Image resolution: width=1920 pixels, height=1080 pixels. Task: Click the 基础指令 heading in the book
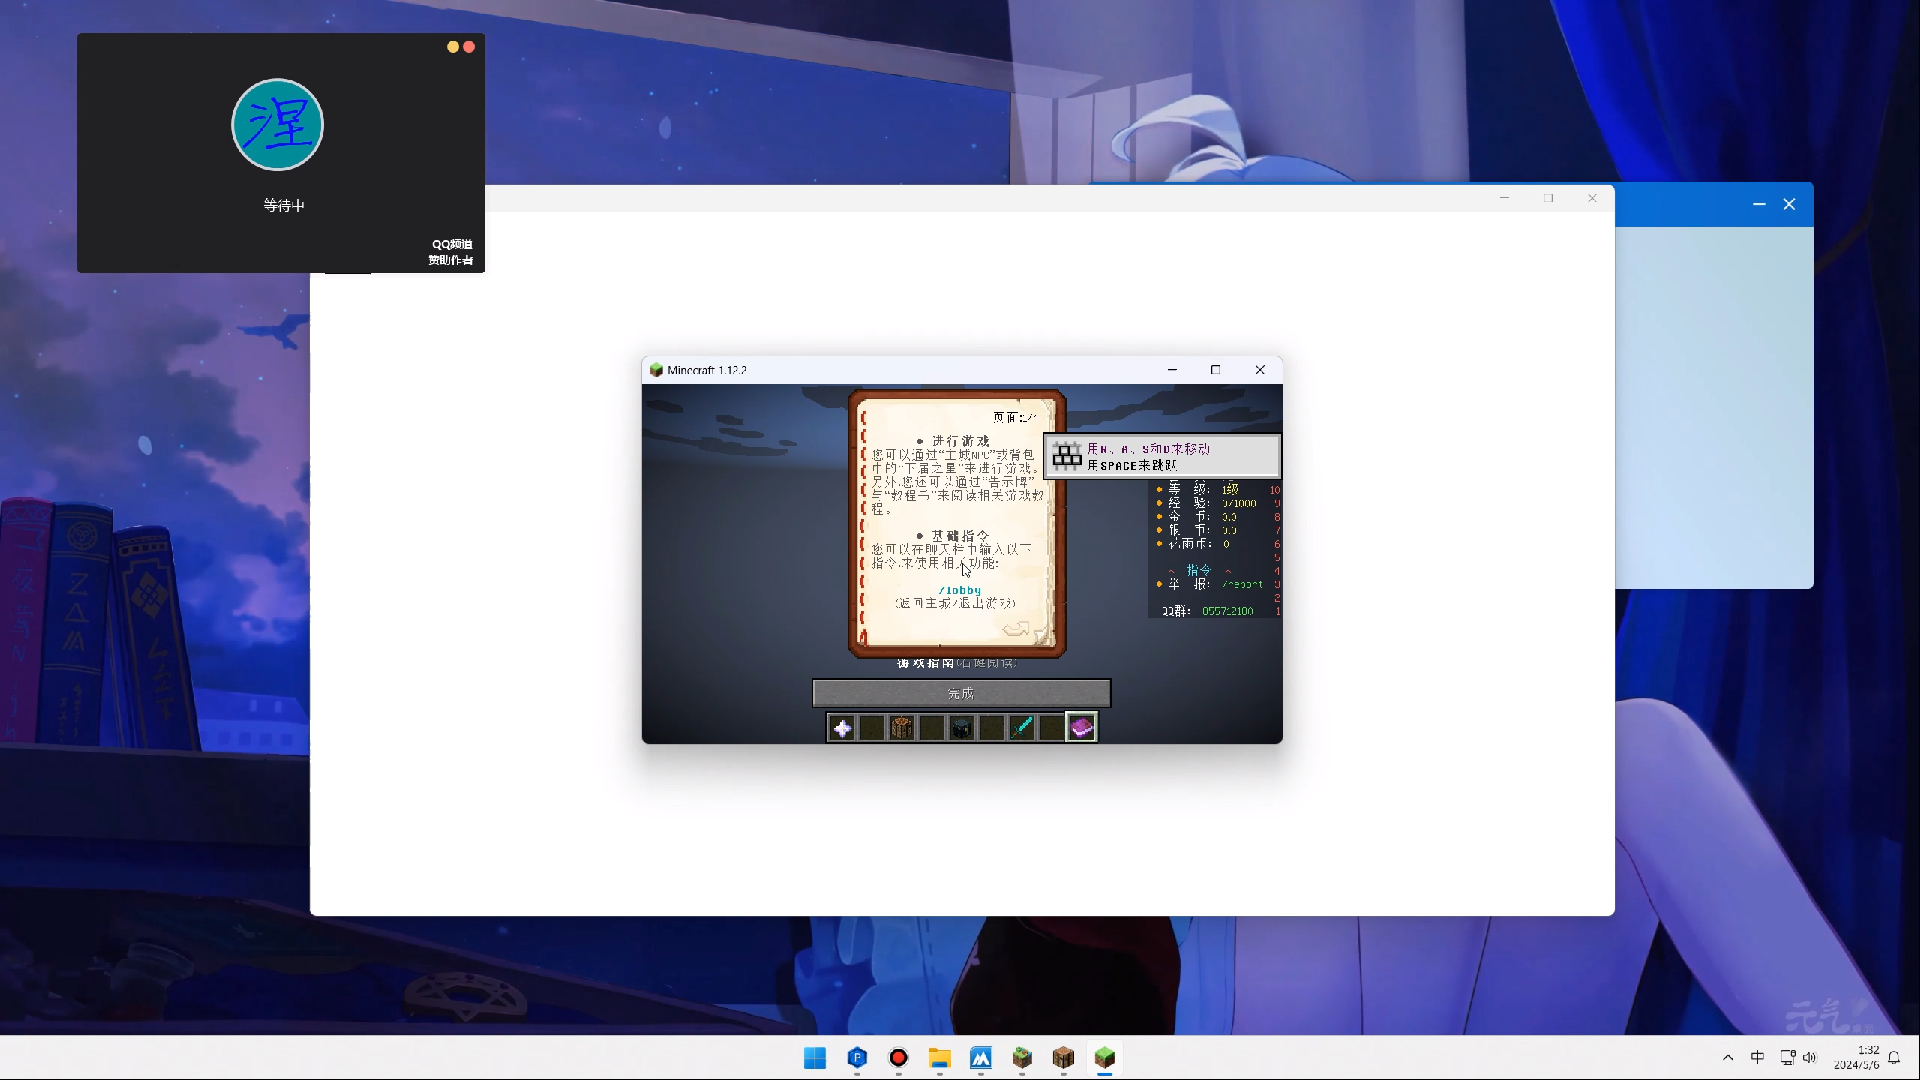[960, 536]
